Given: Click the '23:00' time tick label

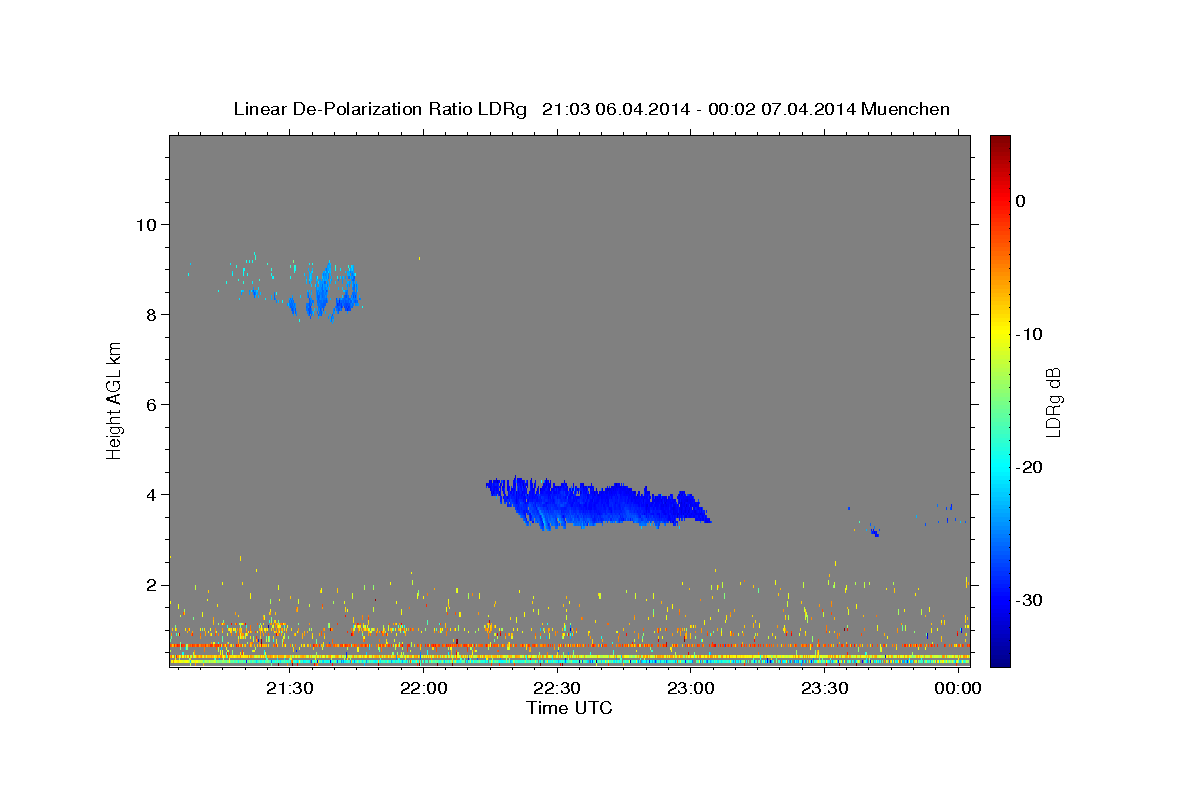Looking at the screenshot, I should click(691, 689).
